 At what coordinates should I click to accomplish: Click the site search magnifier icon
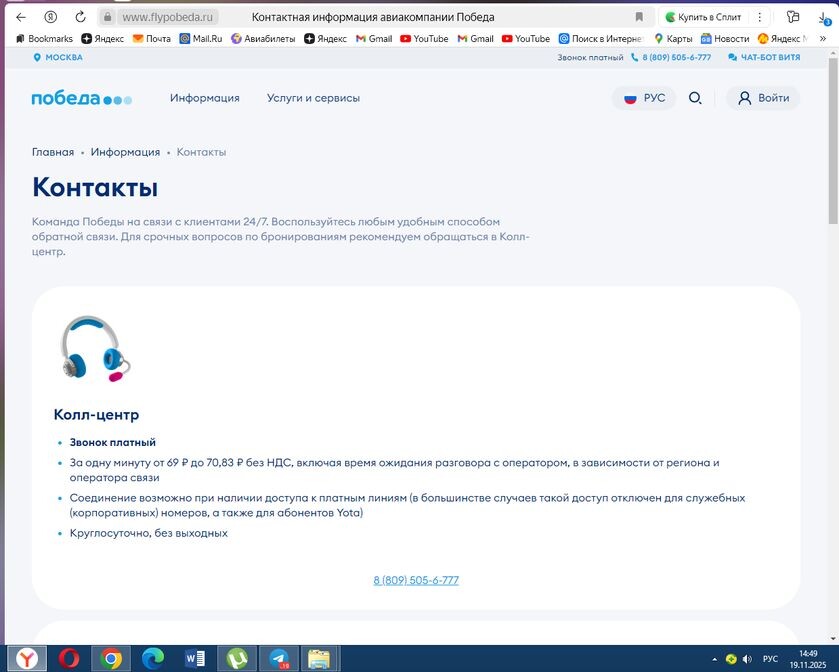tap(695, 98)
